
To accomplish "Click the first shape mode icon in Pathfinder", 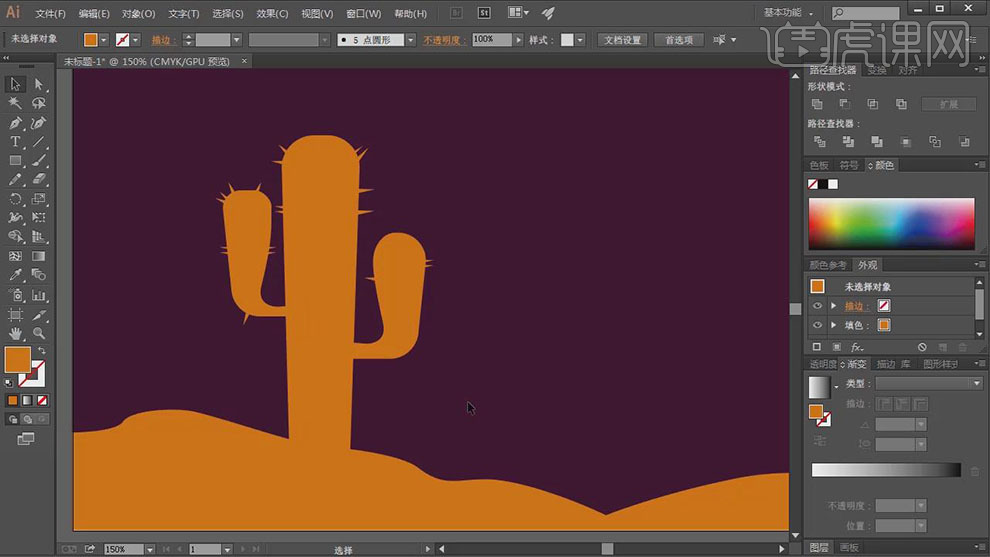I will 817,104.
